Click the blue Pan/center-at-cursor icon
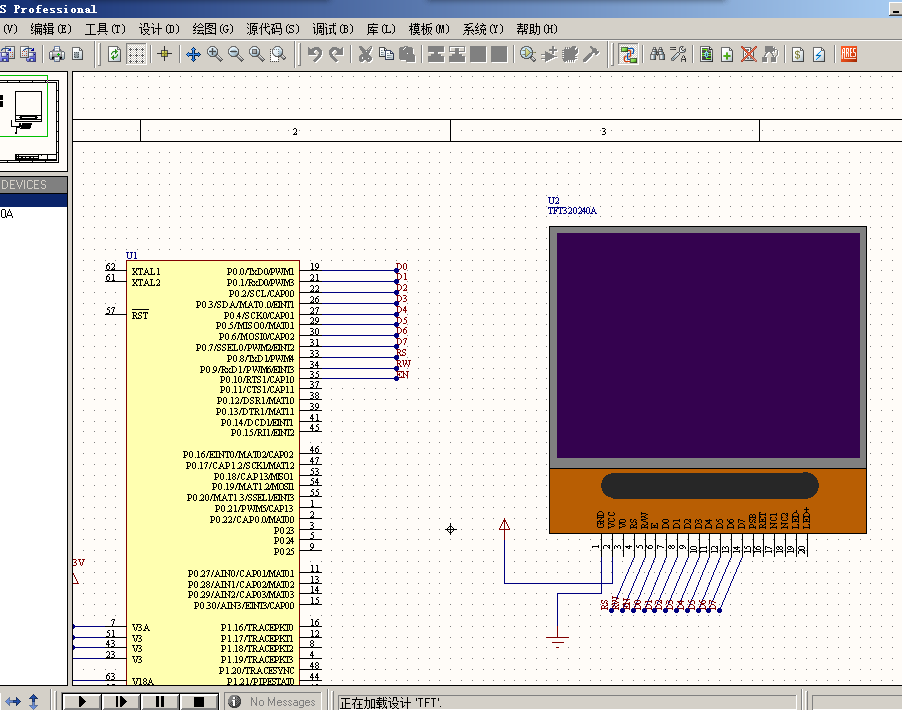The image size is (902, 710). (193, 54)
